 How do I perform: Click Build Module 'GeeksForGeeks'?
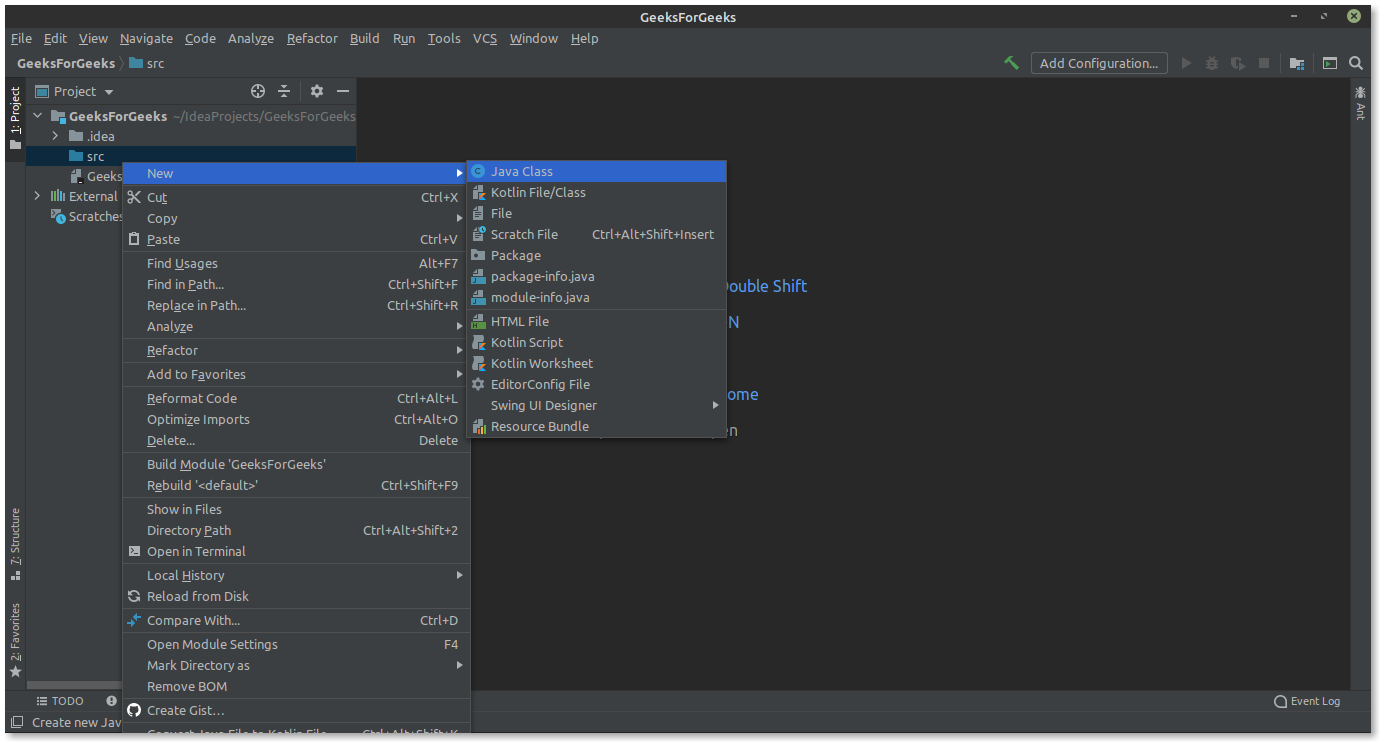click(296, 464)
